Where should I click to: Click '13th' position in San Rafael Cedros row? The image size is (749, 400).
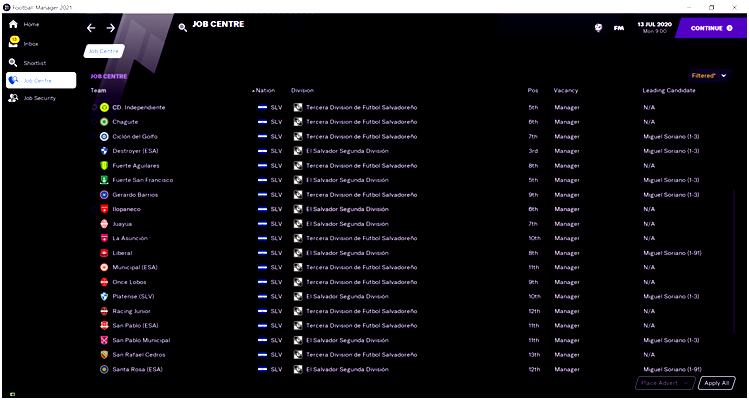(x=534, y=355)
